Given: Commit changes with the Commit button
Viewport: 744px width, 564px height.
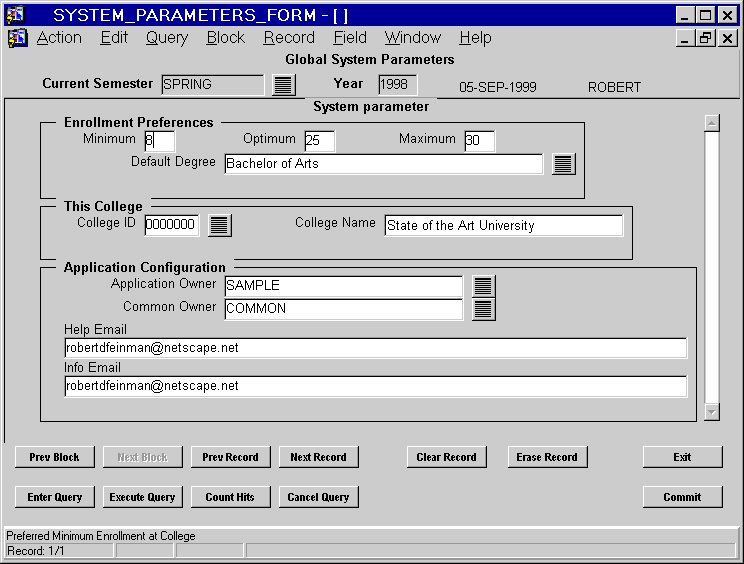Looking at the screenshot, I should pos(682,497).
